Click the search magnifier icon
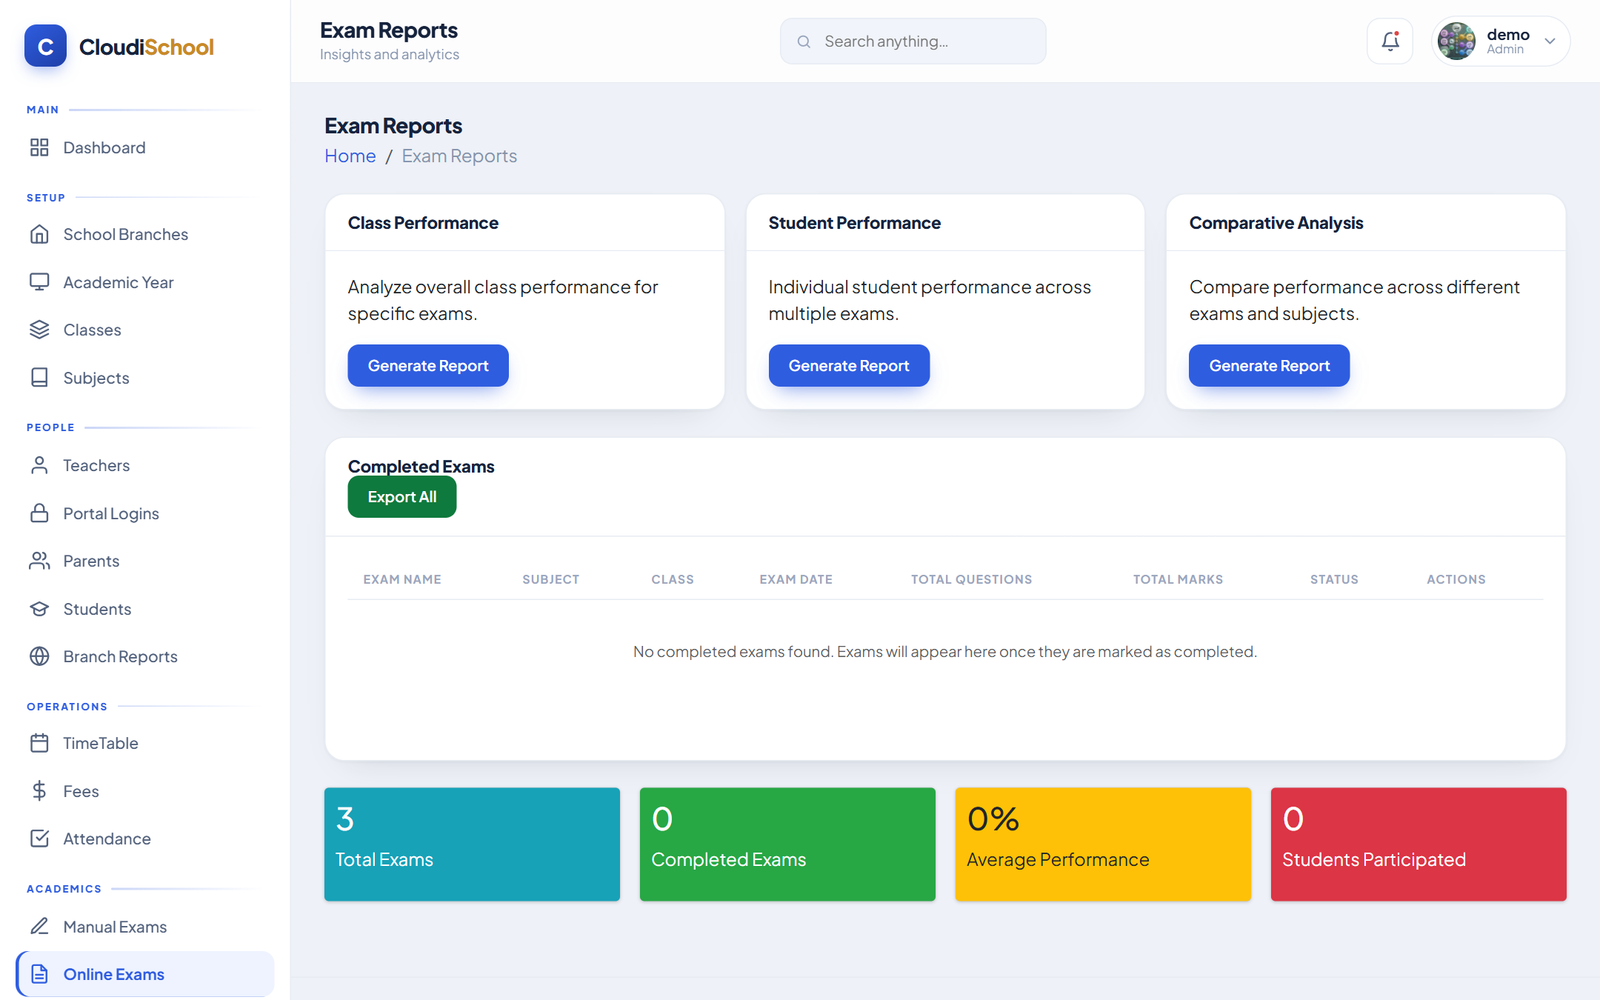1600x1000 pixels. [x=803, y=42]
